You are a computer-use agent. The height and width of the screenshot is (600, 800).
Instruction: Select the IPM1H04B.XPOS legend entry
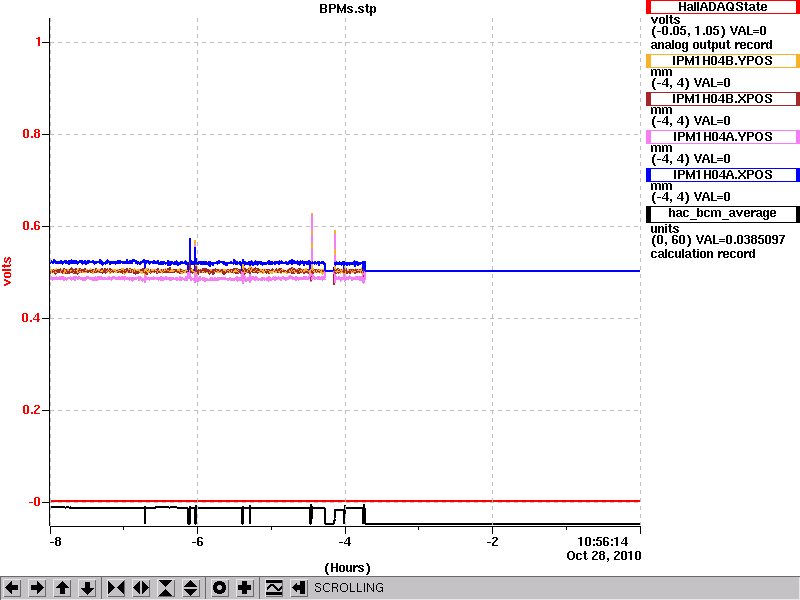[722, 98]
